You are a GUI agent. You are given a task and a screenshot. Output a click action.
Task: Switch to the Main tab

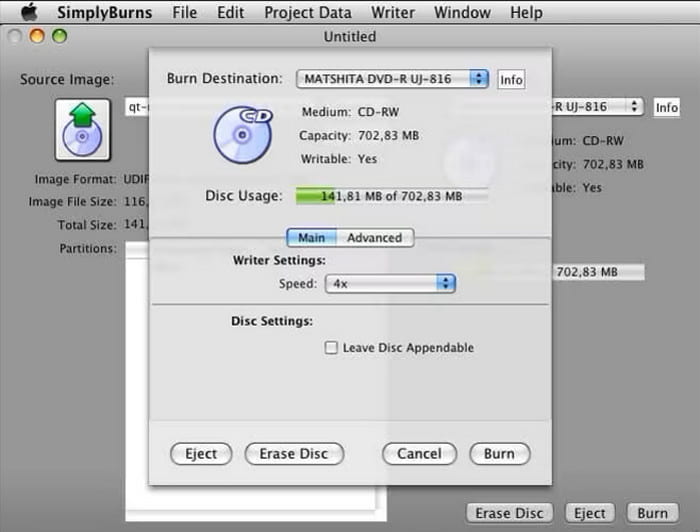click(312, 237)
